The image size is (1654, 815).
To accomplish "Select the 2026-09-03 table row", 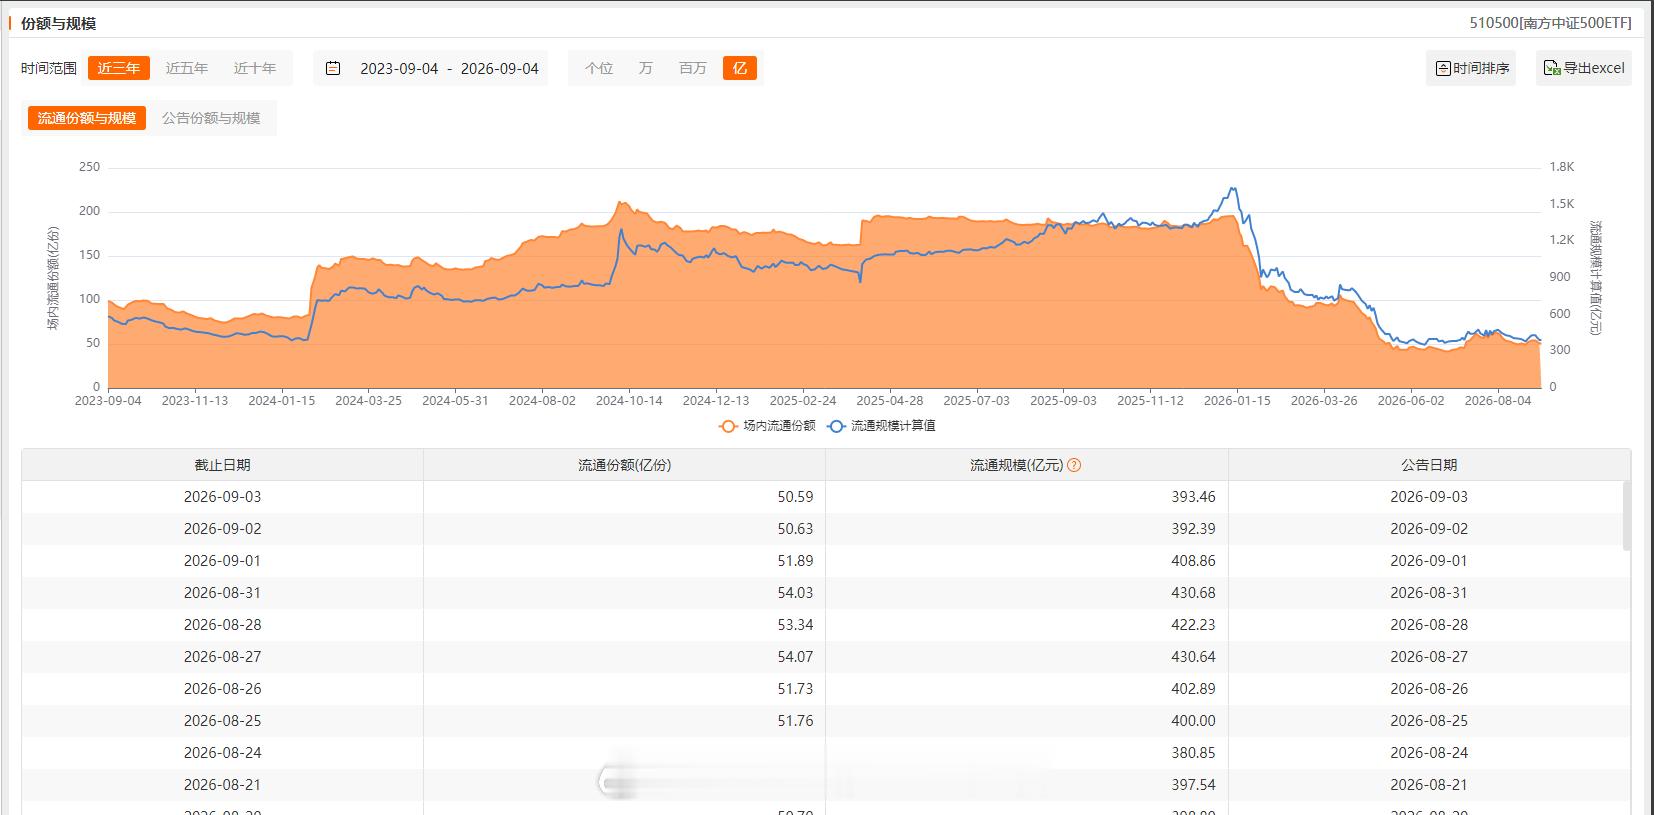I will click(825, 497).
